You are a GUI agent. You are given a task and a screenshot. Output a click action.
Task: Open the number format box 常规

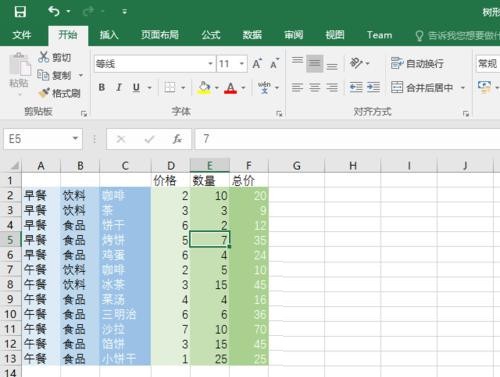click(x=488, y=63)
